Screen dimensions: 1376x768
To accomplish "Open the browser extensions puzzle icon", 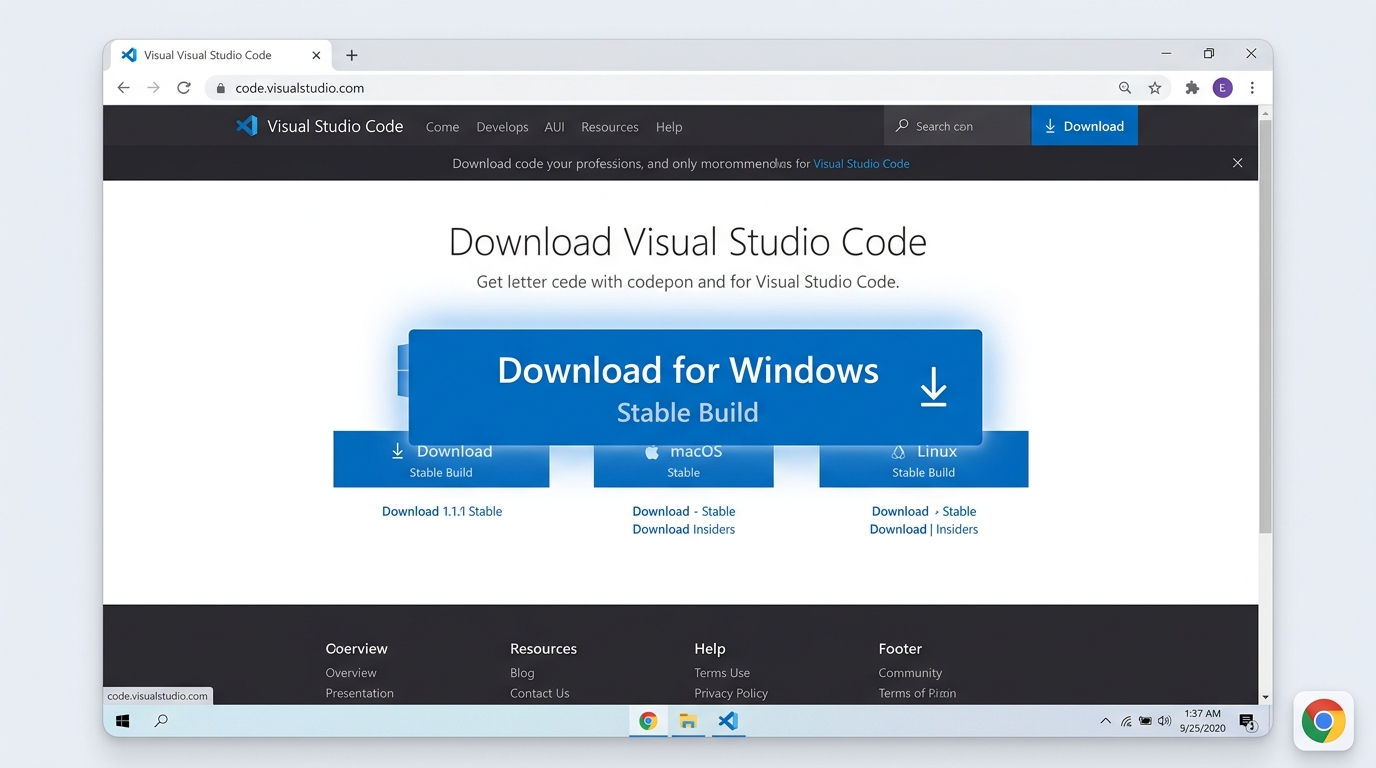I will (1192, 88).
